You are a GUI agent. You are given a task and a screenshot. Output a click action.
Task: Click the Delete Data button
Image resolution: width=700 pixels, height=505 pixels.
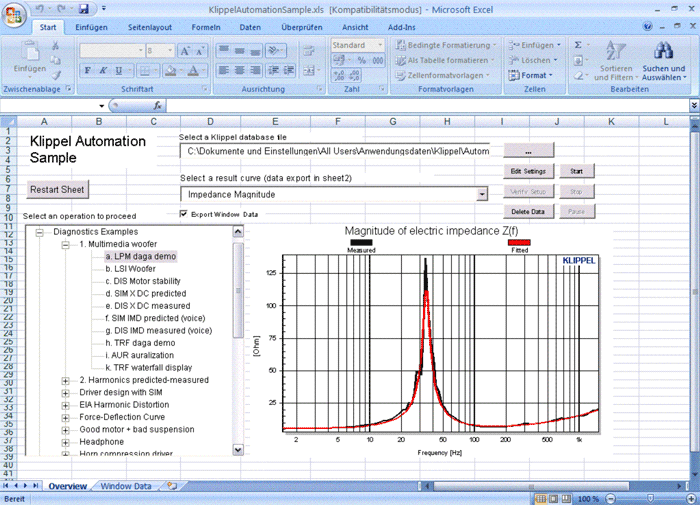(x=528, y=212)
